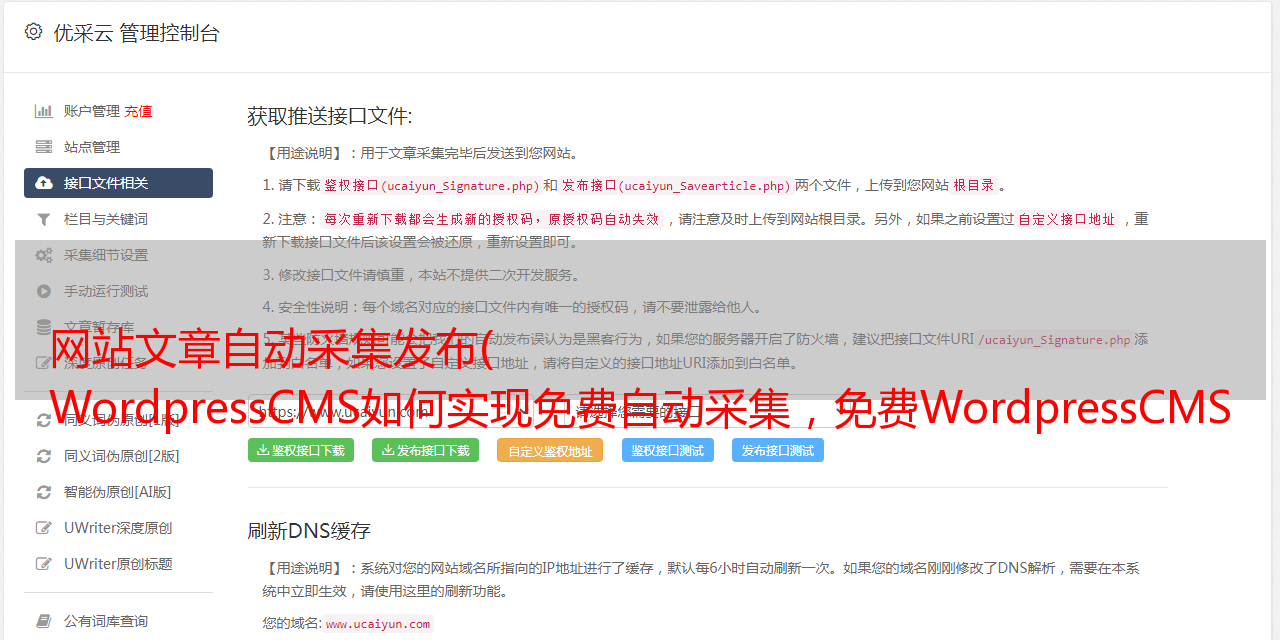Click the edit icon beside UWriter深度原创
Screen dimensions: 1280x640
click(x=44, y=528)
